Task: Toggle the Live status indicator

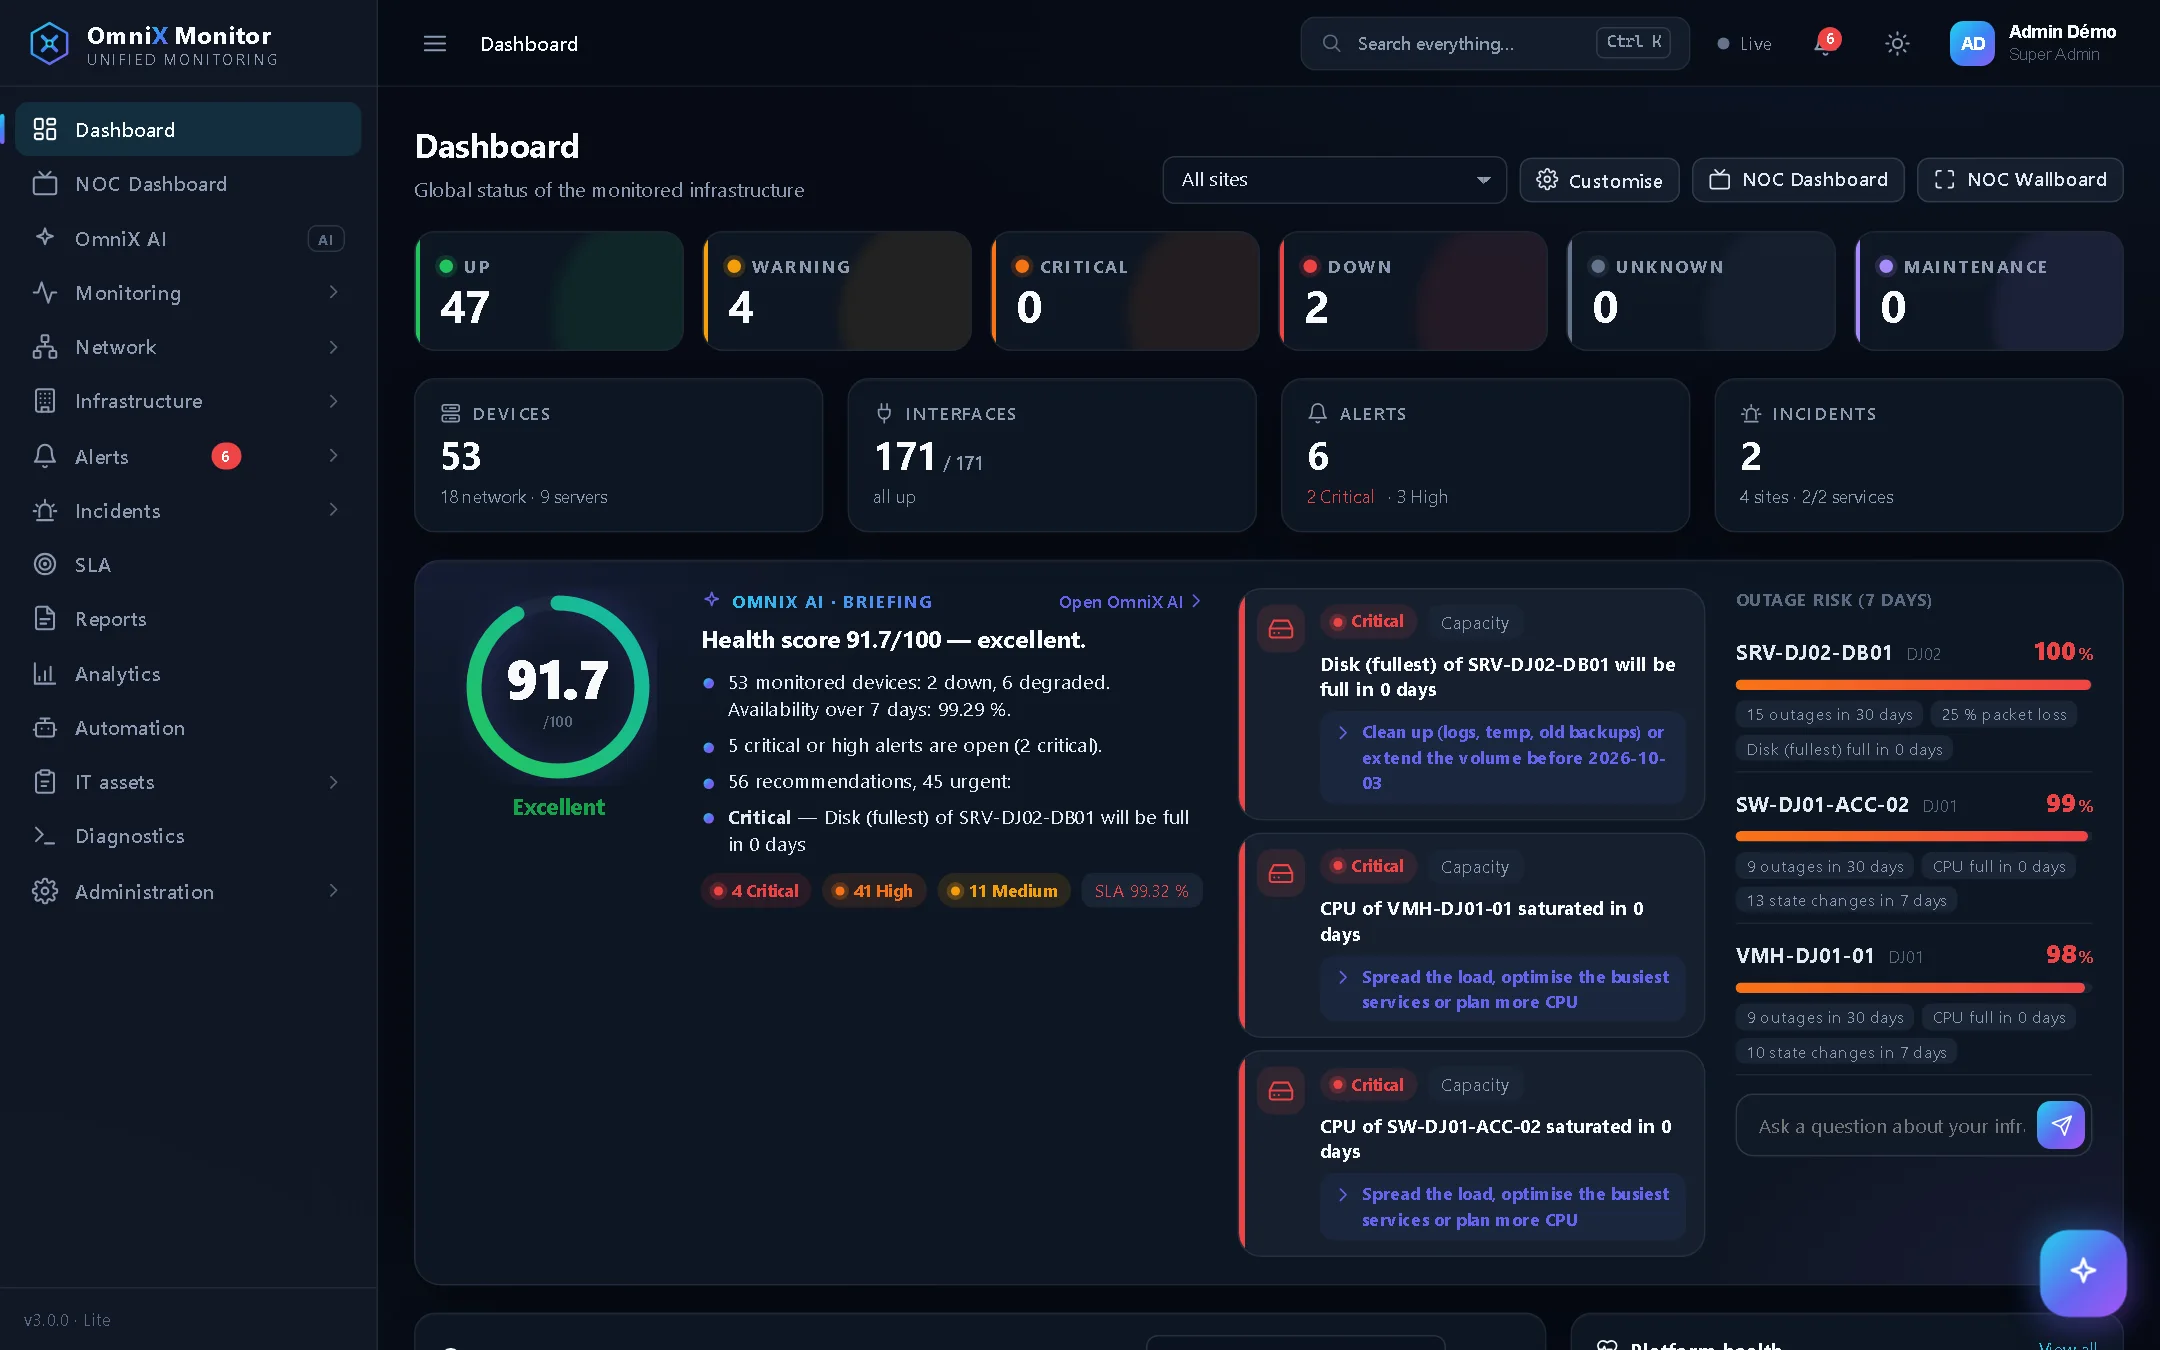Action: pos(1745,44)
